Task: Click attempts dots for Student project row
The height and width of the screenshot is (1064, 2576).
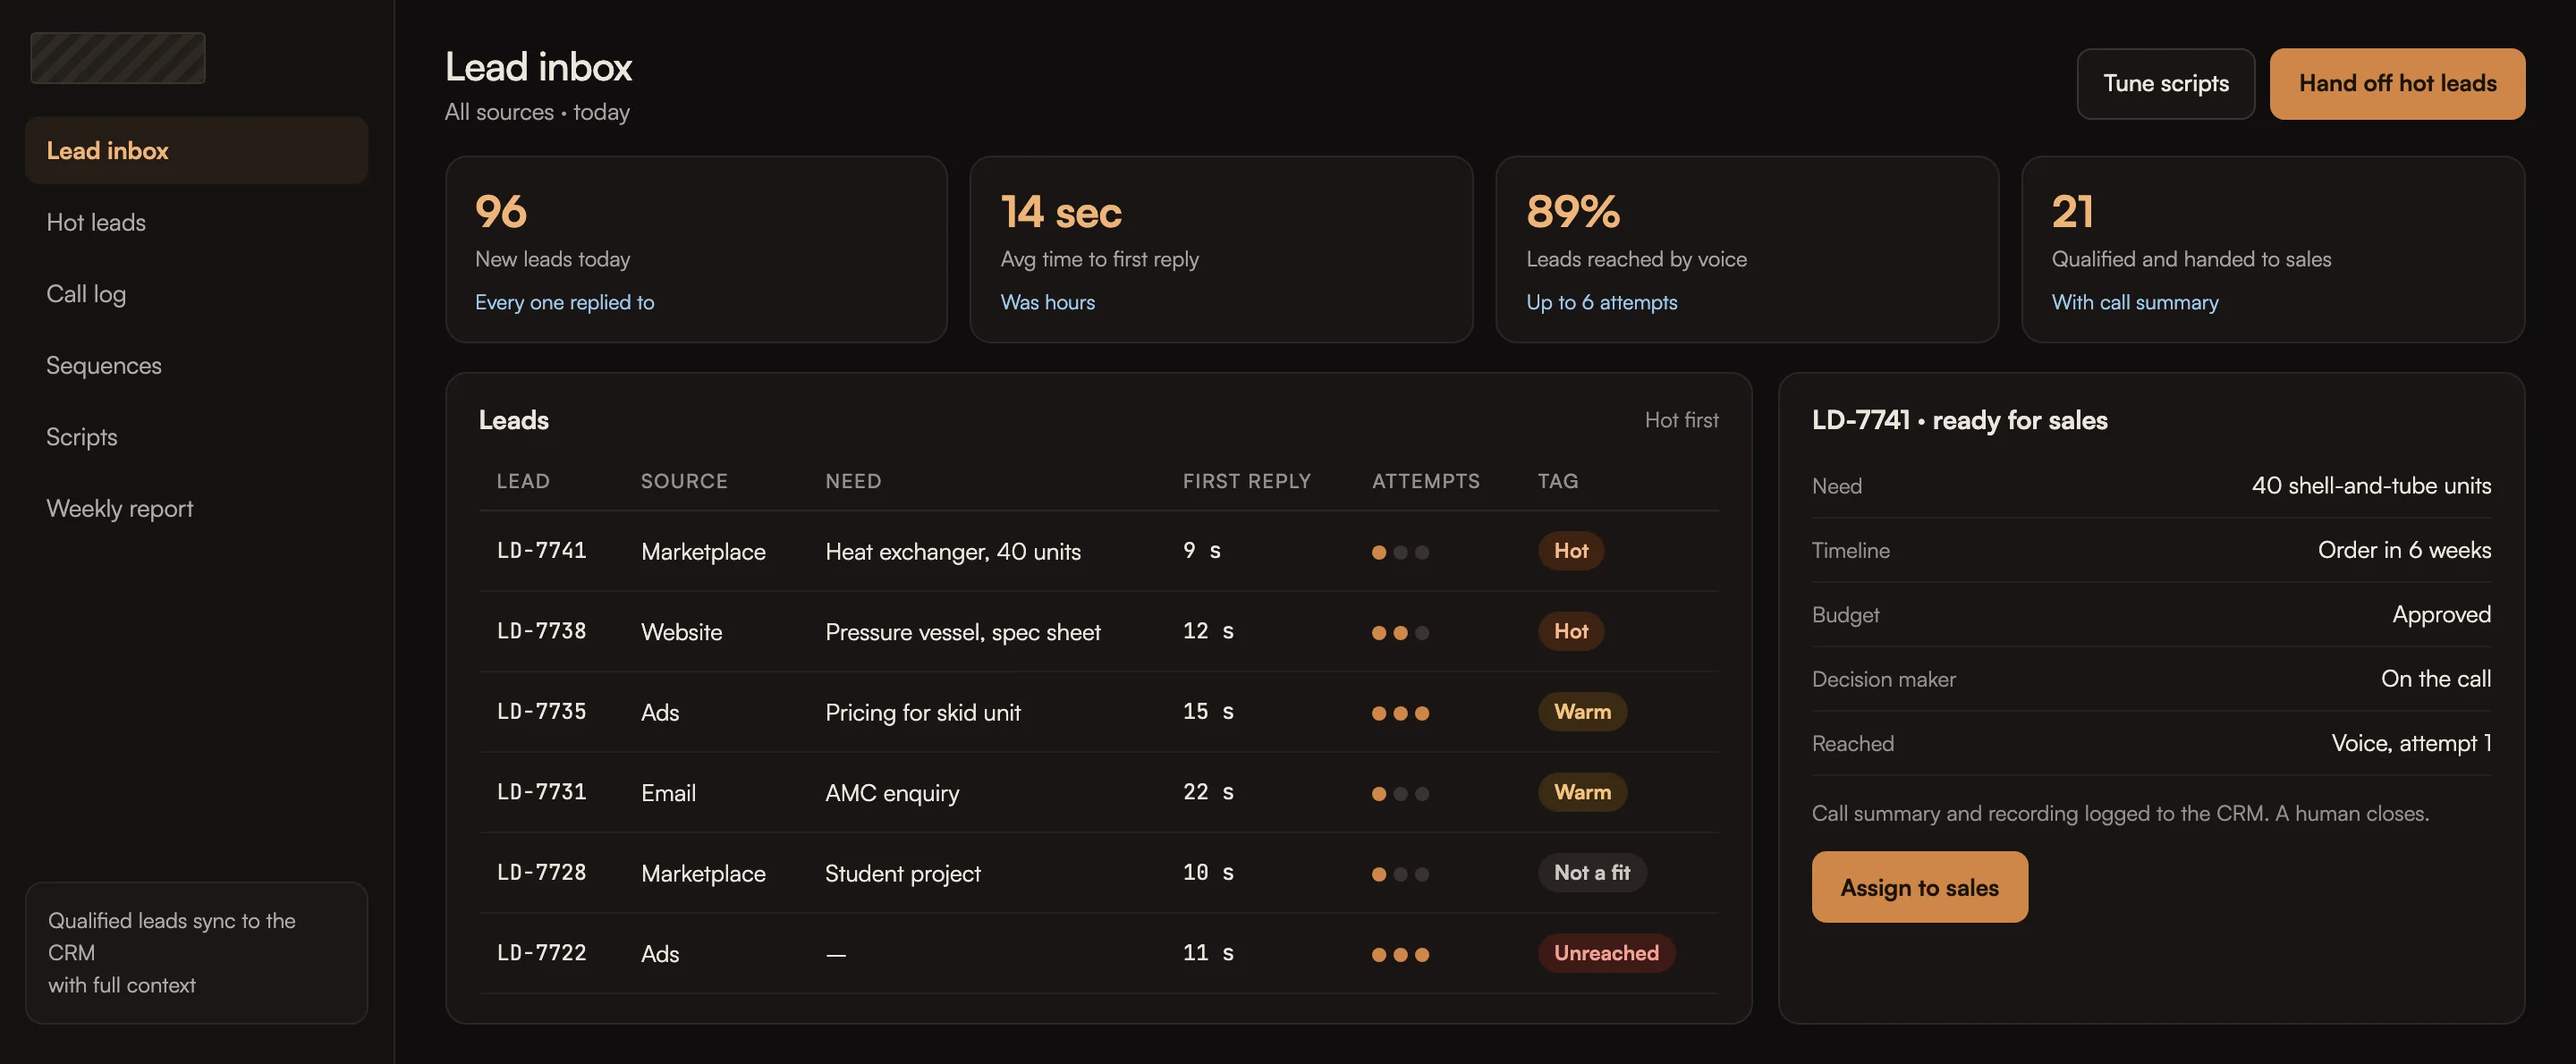Action: coord(1400,874)
